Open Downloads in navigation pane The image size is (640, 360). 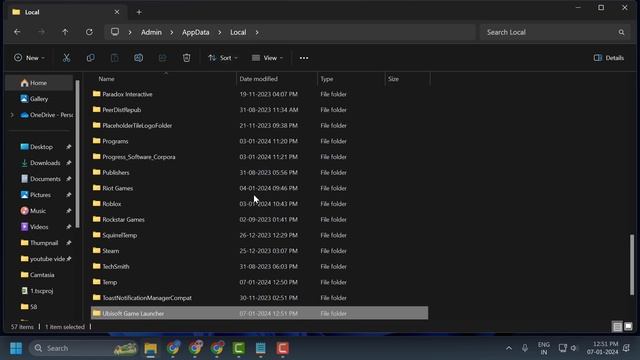[40, 163]
